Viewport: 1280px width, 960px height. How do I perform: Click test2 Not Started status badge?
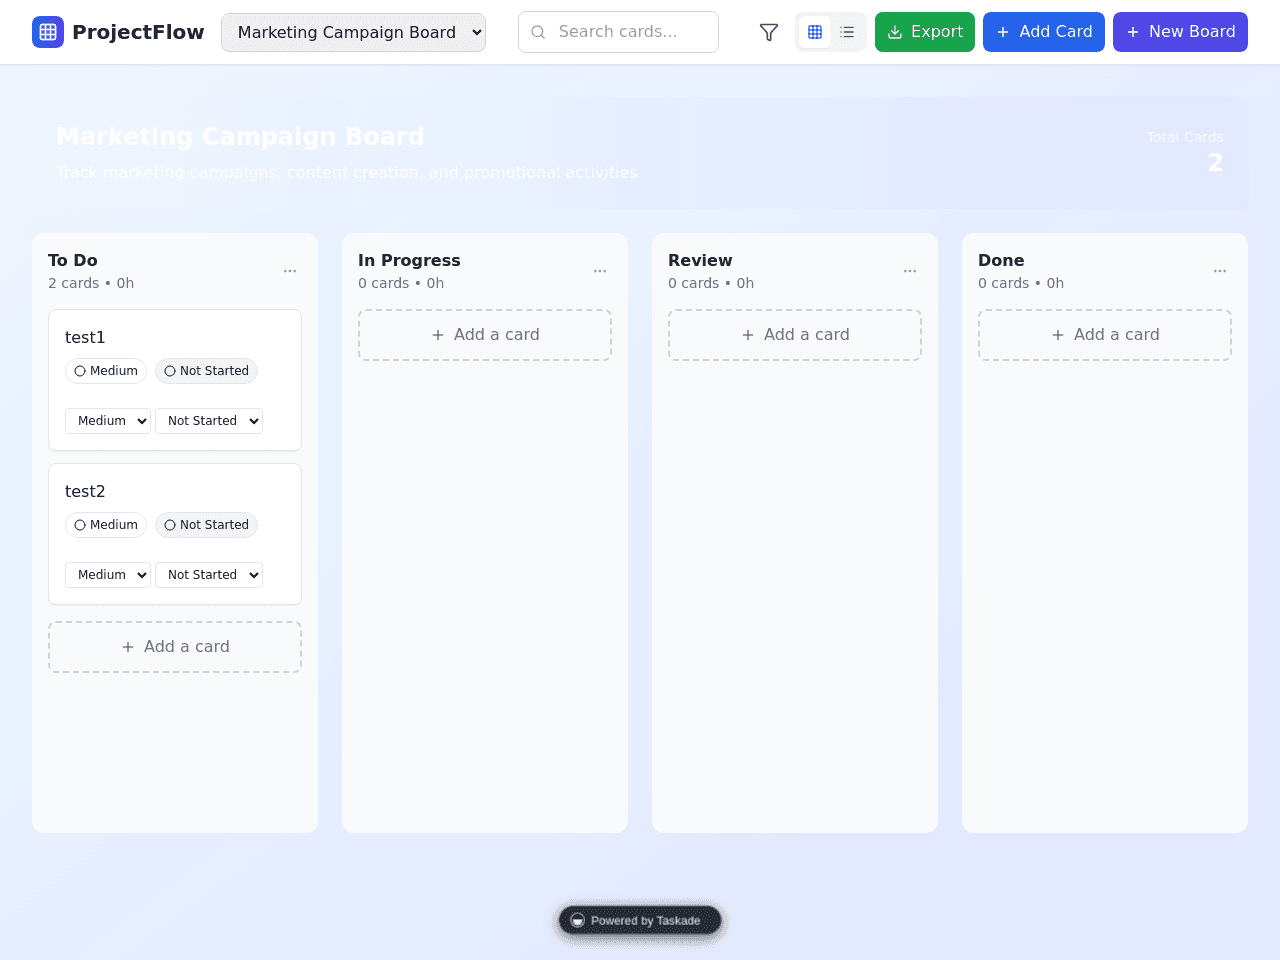click(206, 525)
